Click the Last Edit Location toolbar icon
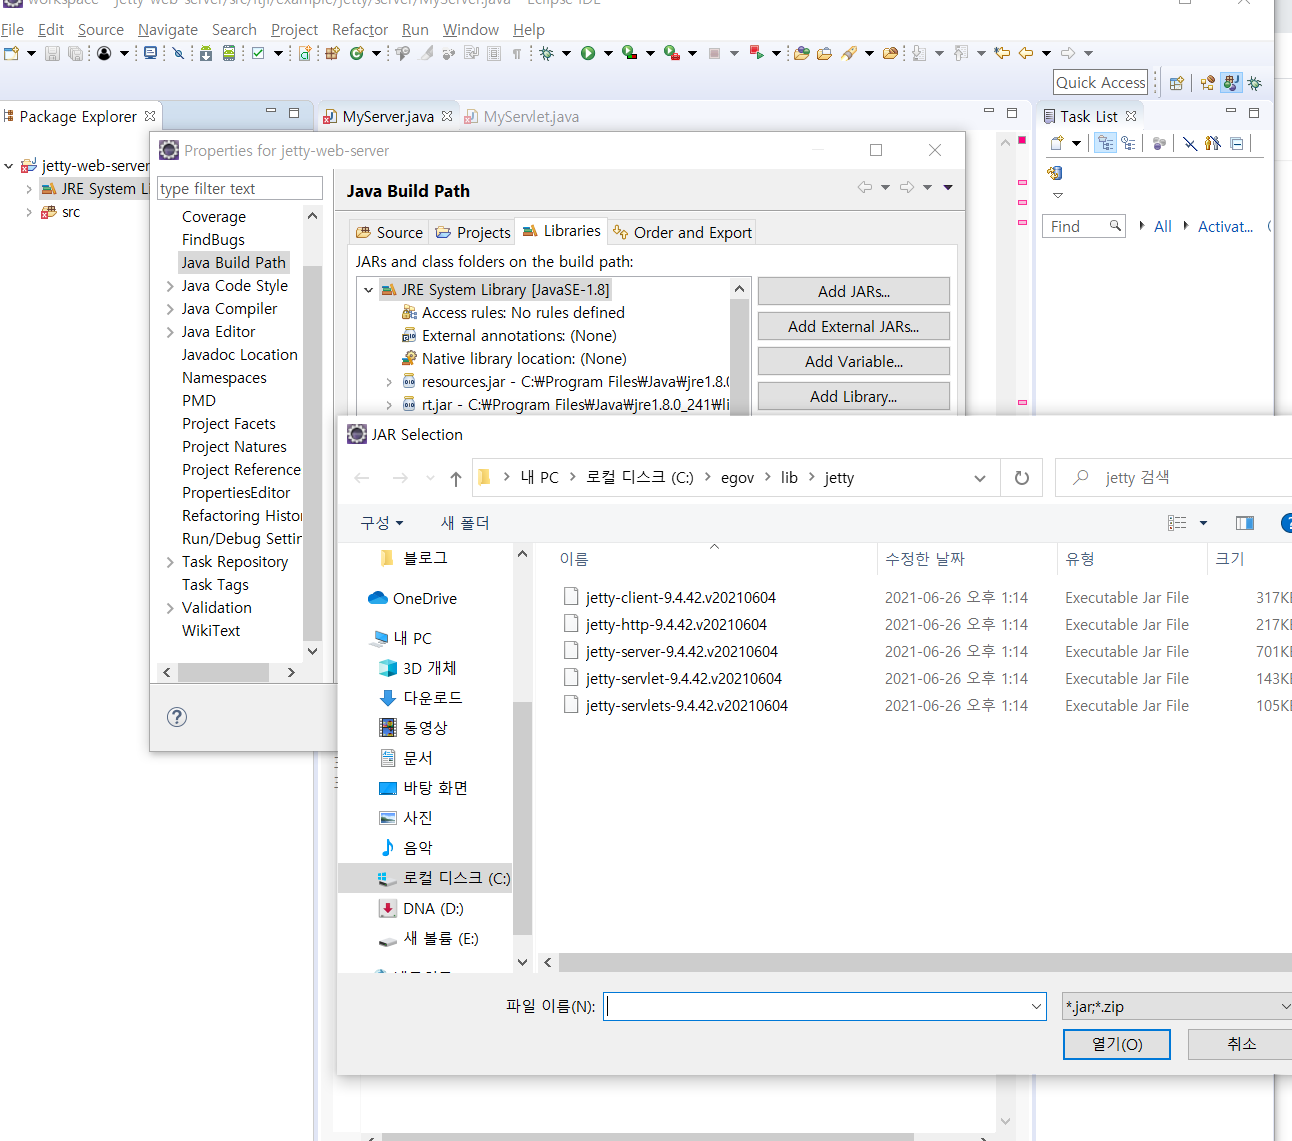This screenshot has height=1141, width=1292. pos(1002,53)
